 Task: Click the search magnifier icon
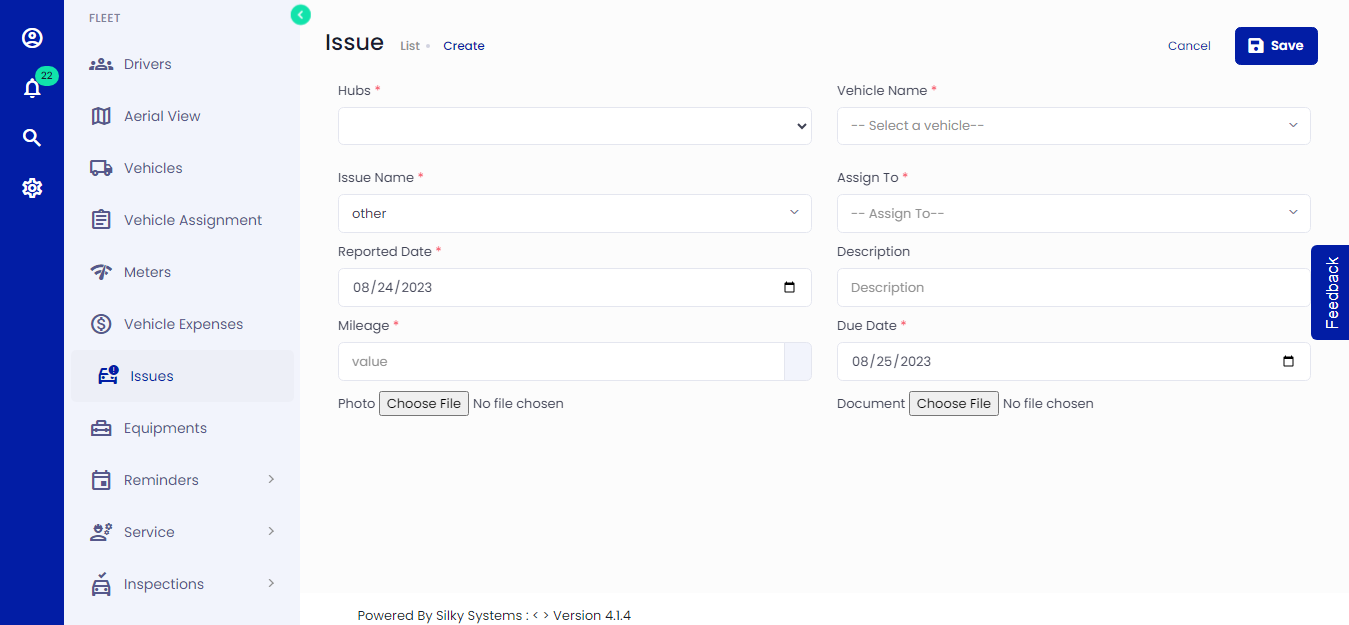(32, 138)
